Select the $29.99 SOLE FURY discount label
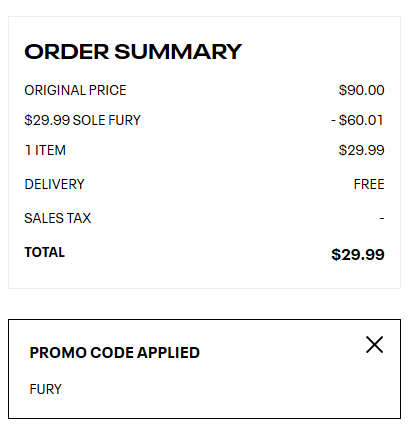The width and height of the screenshot is (412, 428). click(82, 120)
